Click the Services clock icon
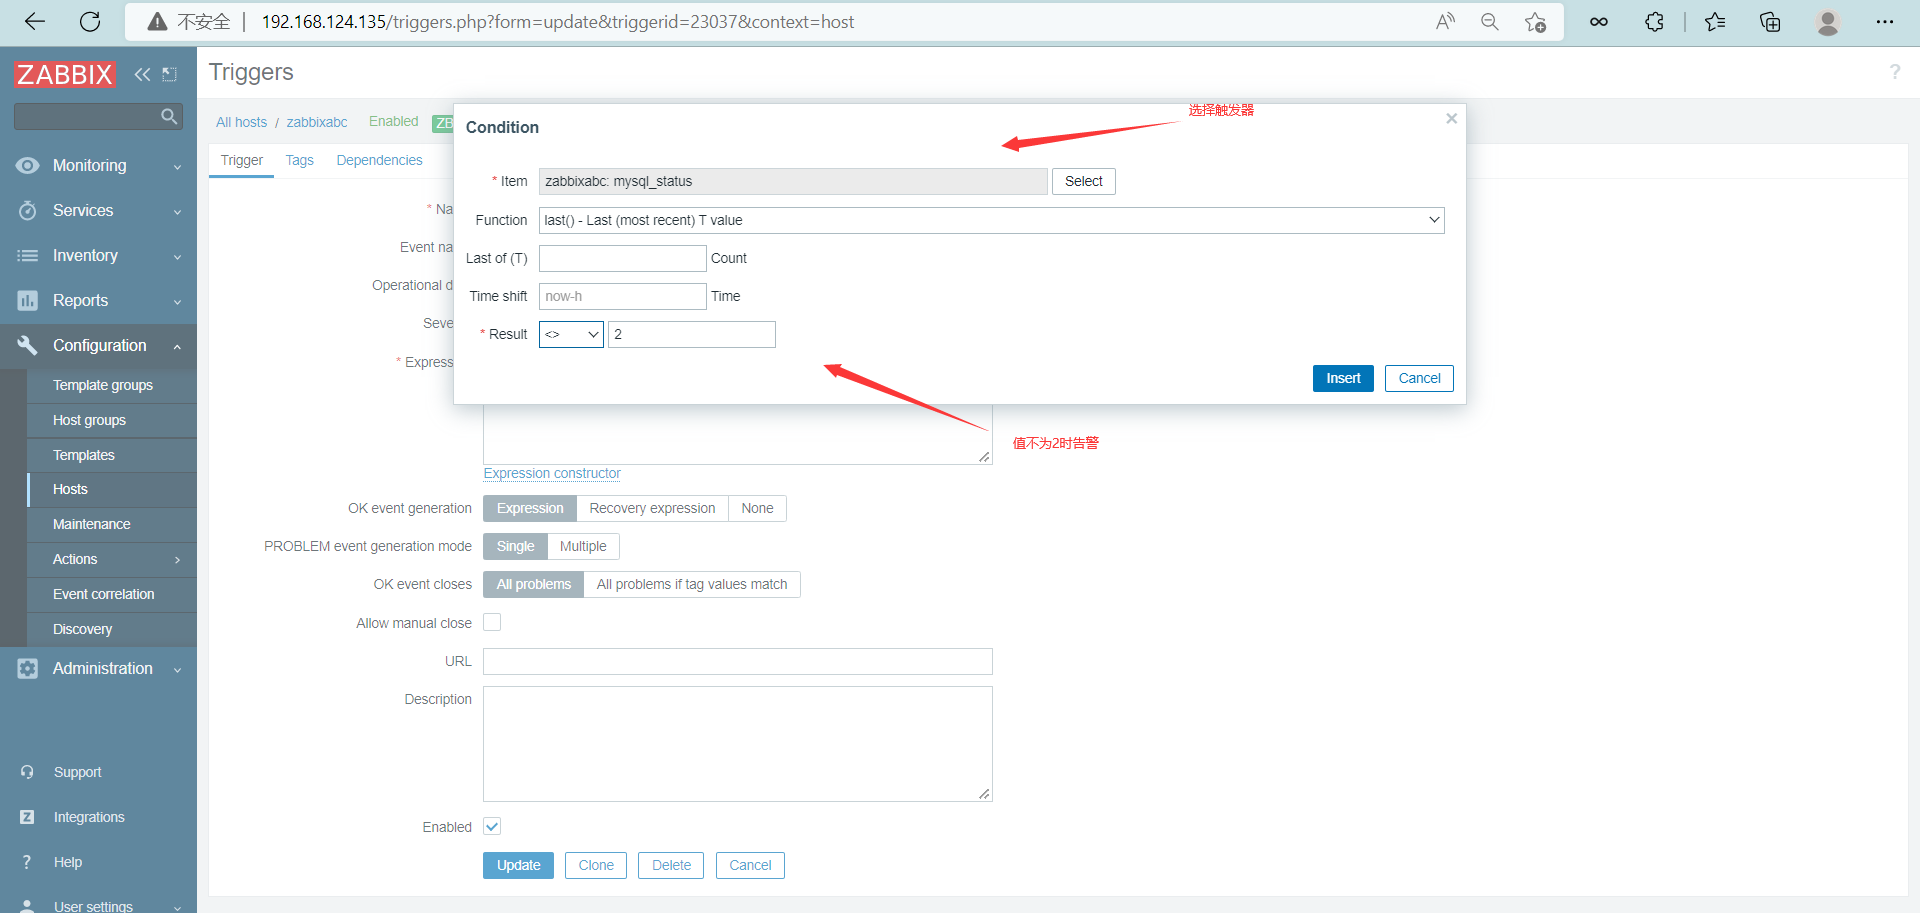The image size is (1920, 913). 27,211
